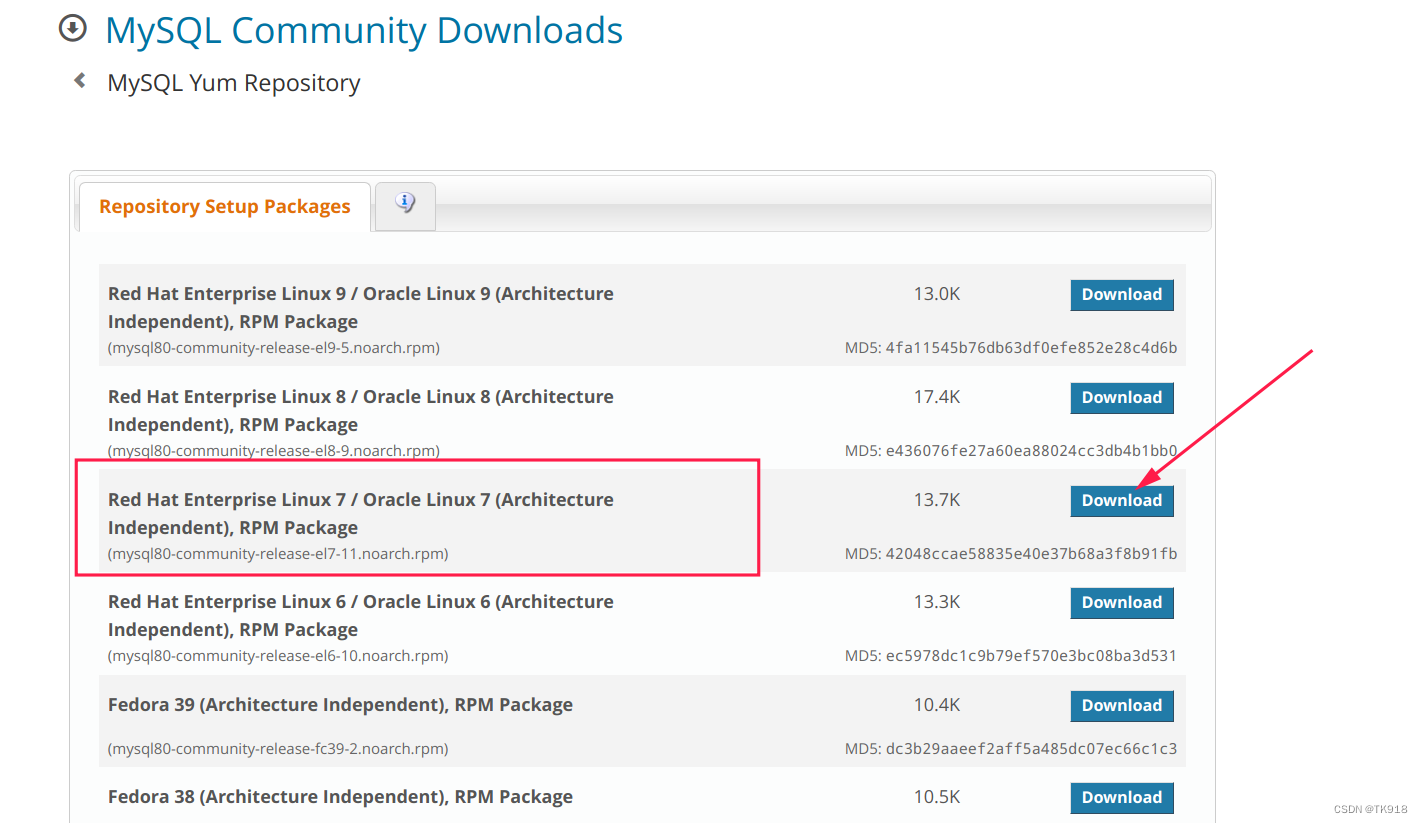Select the Repository Setup Packages tab

click(225, 207)
